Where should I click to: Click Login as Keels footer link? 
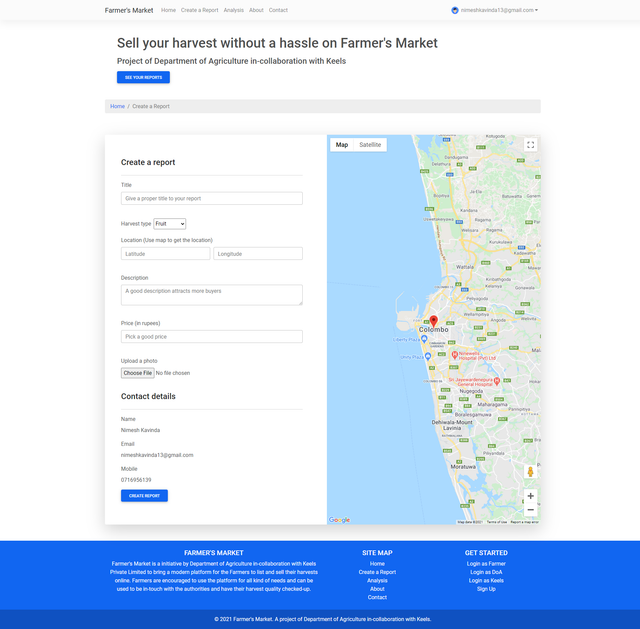(486, 580)
